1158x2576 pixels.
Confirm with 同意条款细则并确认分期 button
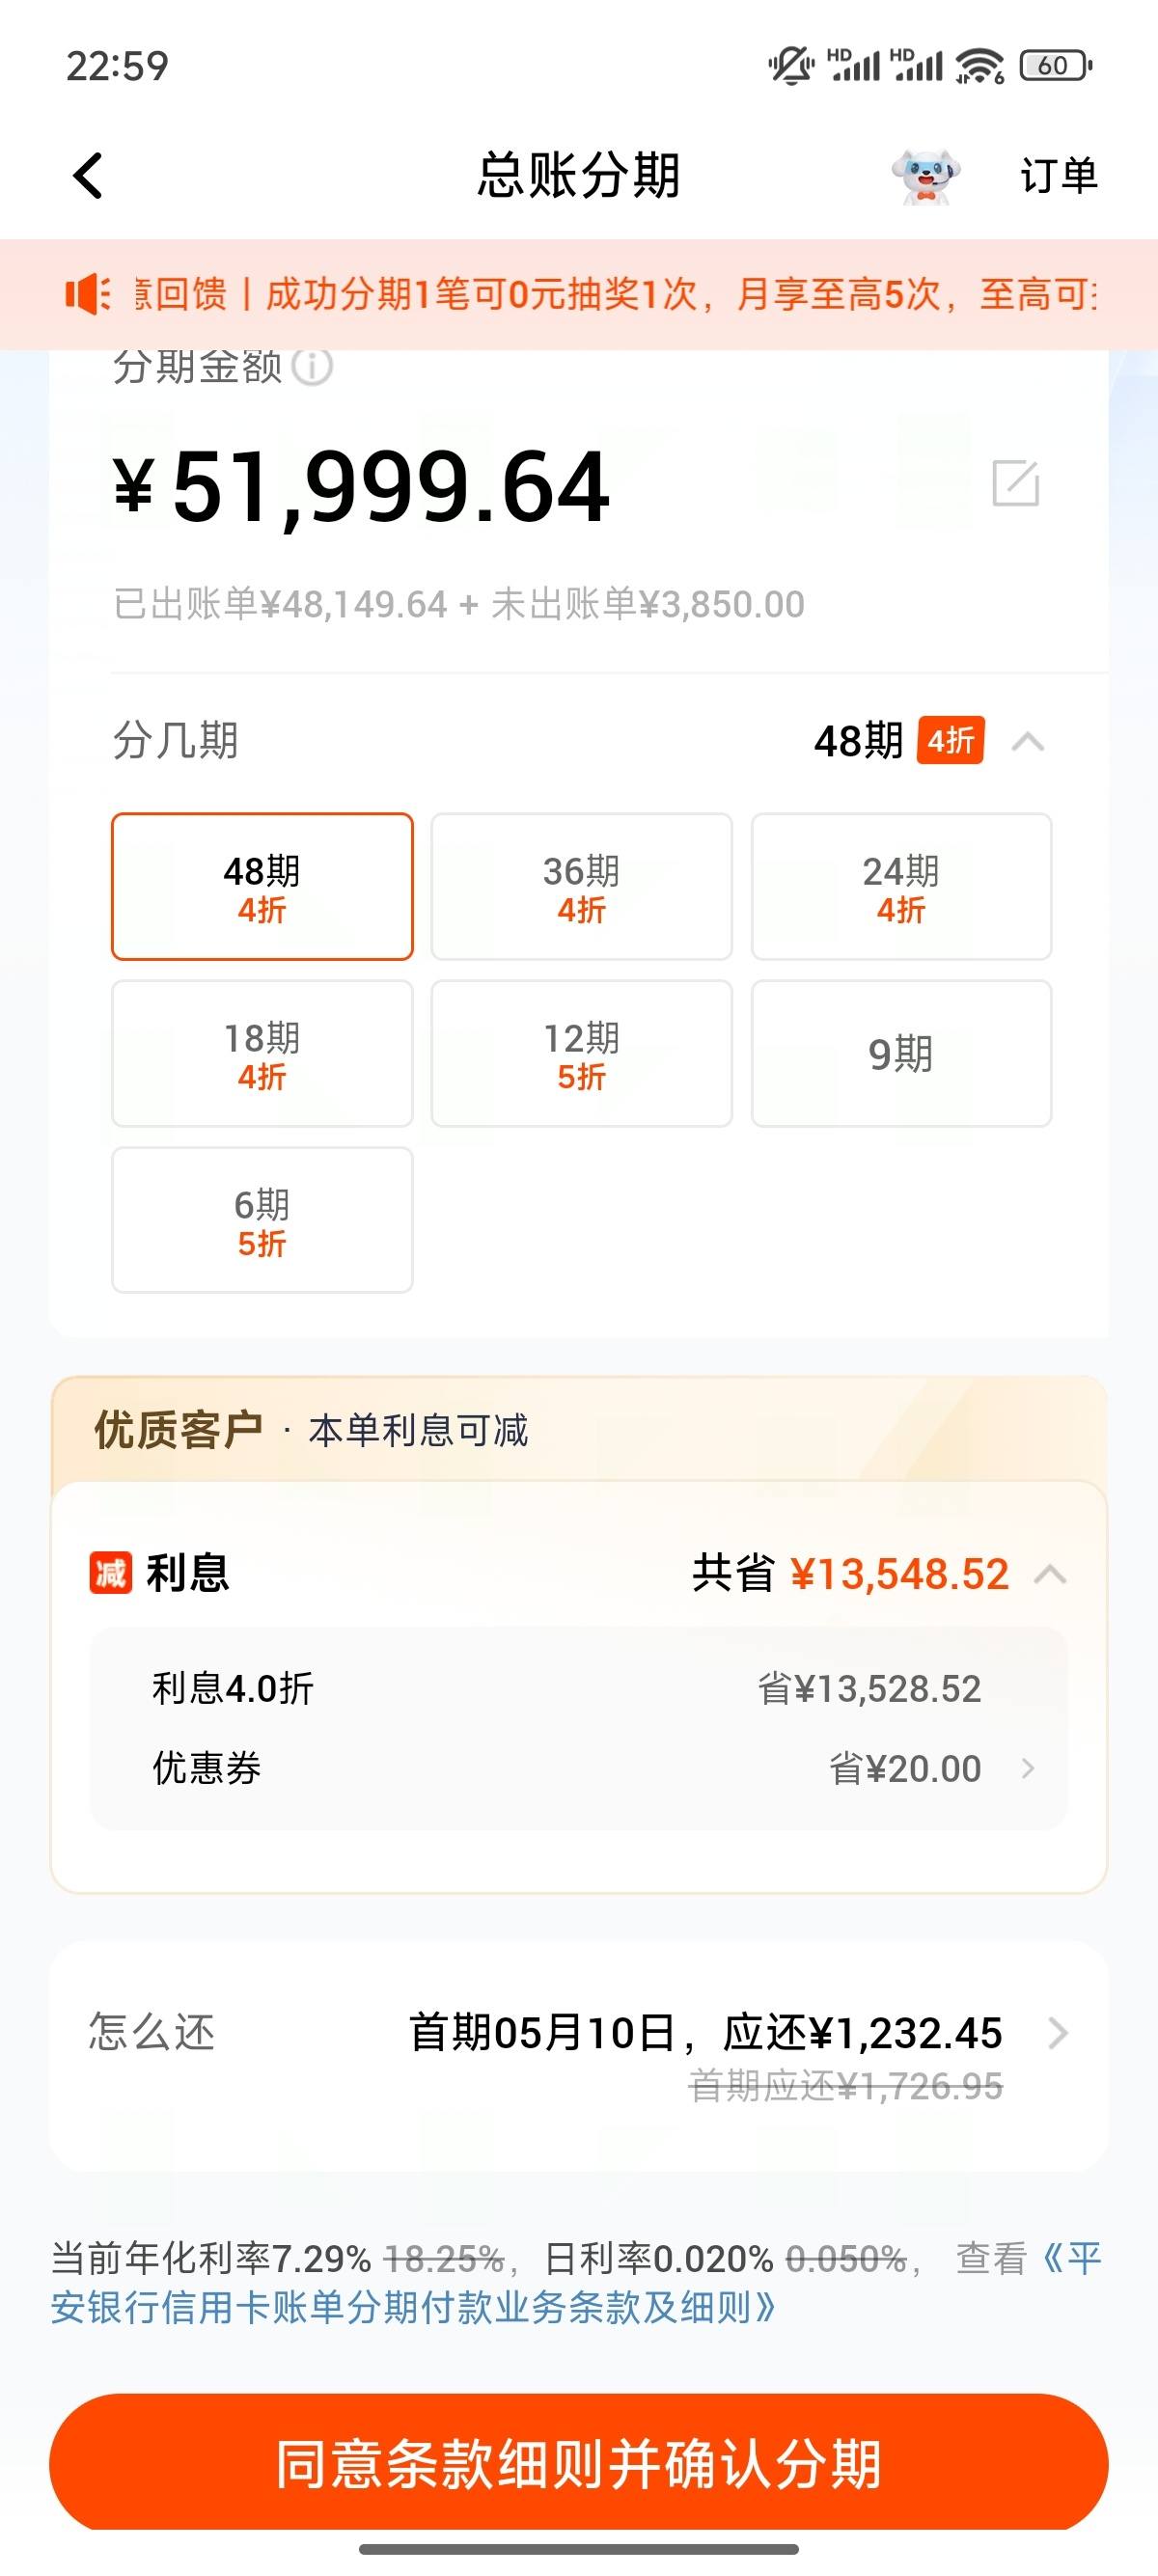[579, 2464]
